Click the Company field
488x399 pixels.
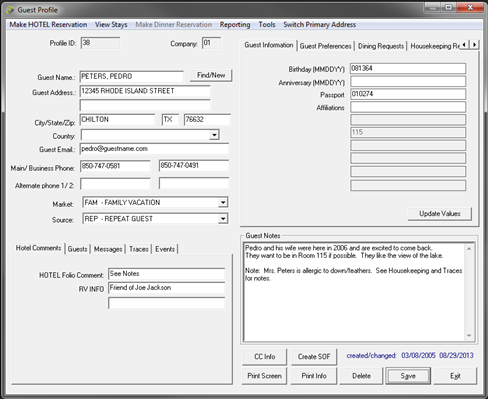211,43
